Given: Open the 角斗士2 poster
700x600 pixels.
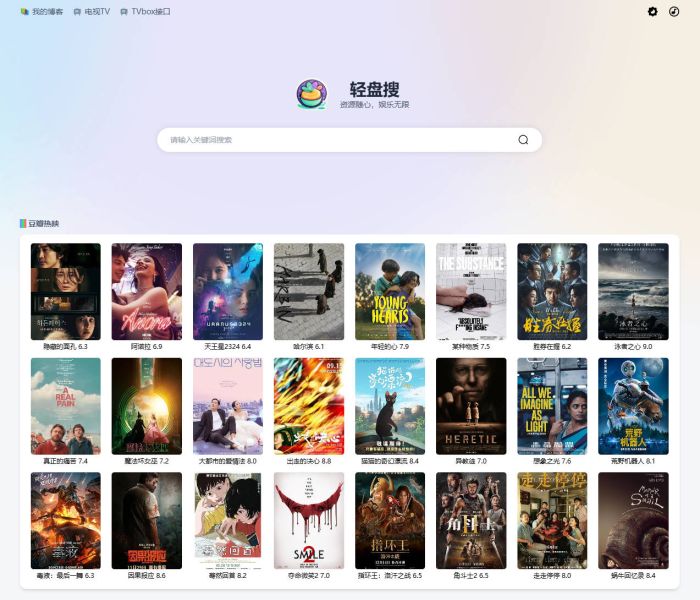Looking at the screenshot, I should (471, 521).
